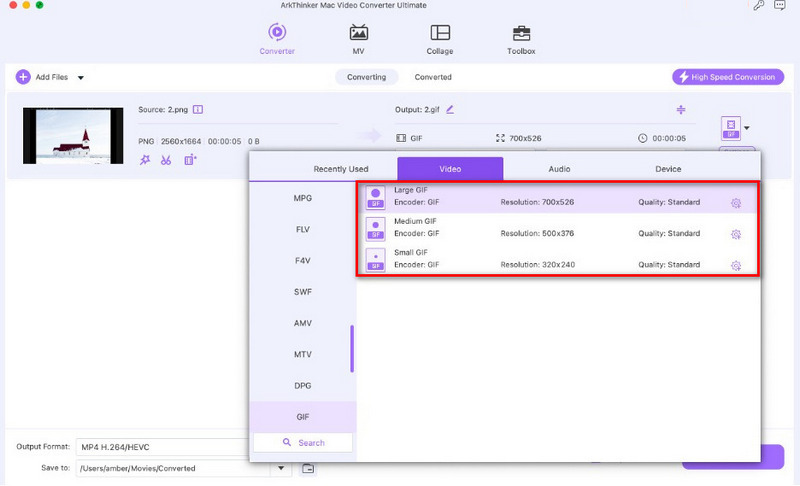Open the enhance magic wand tool
800x486 pixels.
pyautogui.click(x=145, y=160)
